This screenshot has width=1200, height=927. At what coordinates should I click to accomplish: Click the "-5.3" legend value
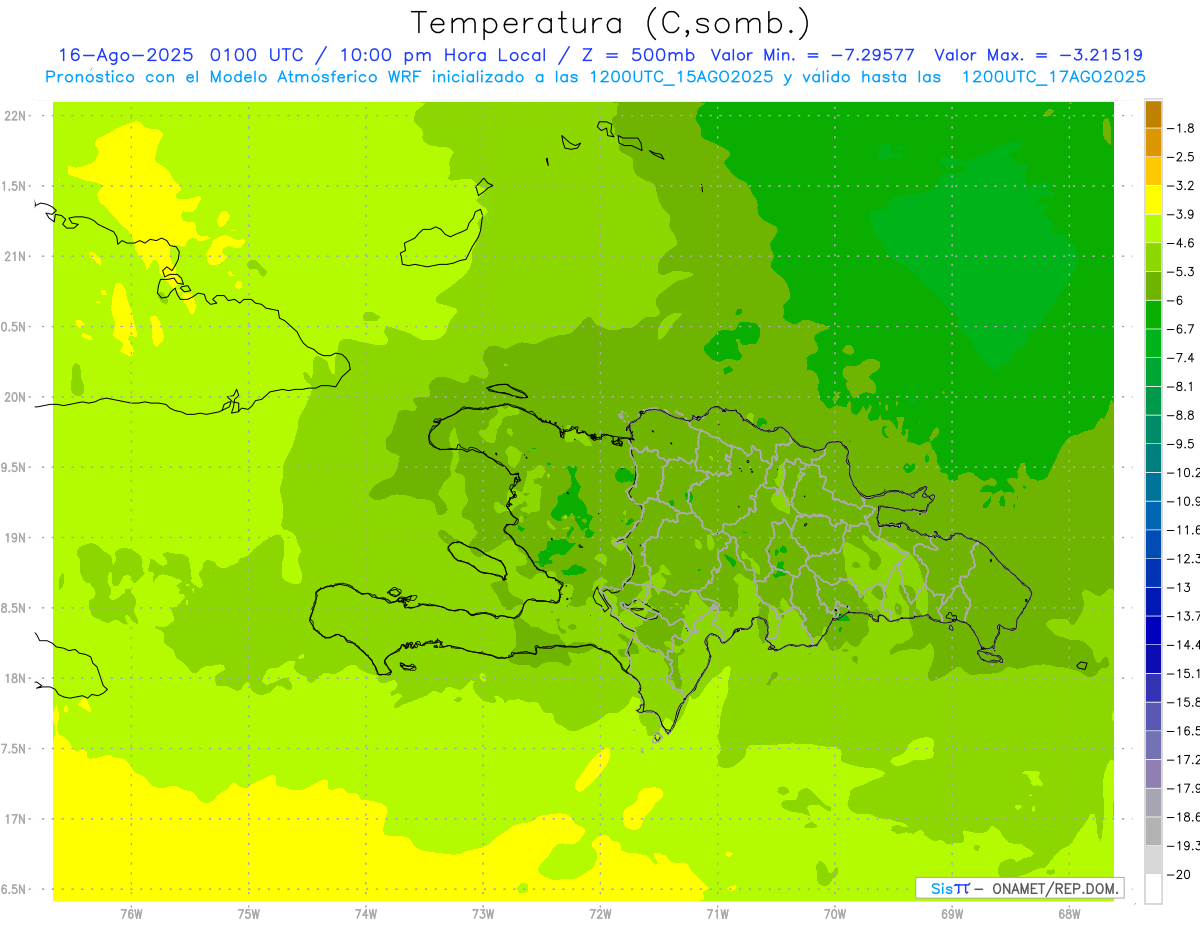click(x=1181, y=272)
